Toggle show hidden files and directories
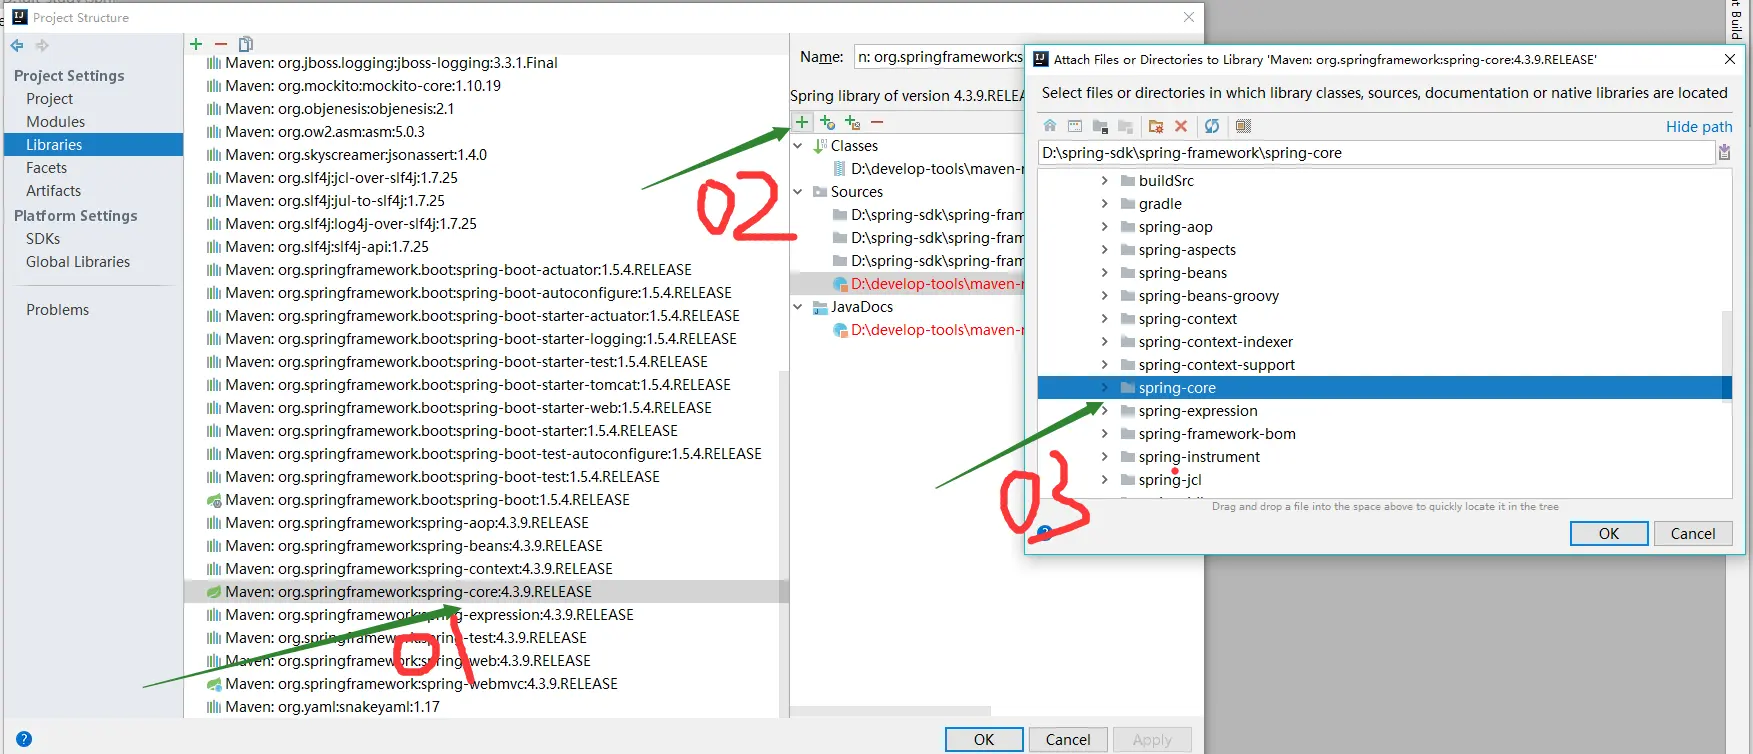This screenshot has height=754, width=1753. coord(1243,126)
